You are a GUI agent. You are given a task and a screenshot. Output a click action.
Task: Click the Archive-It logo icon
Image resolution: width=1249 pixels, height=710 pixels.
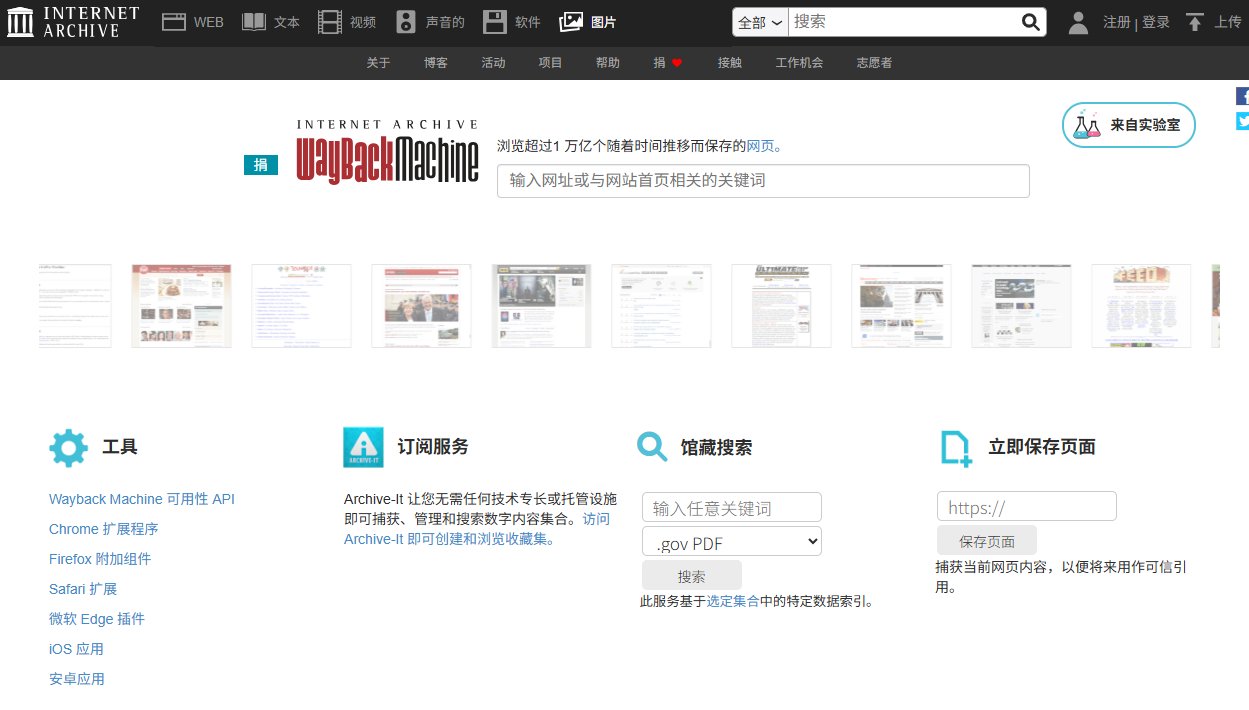(363, 448)
